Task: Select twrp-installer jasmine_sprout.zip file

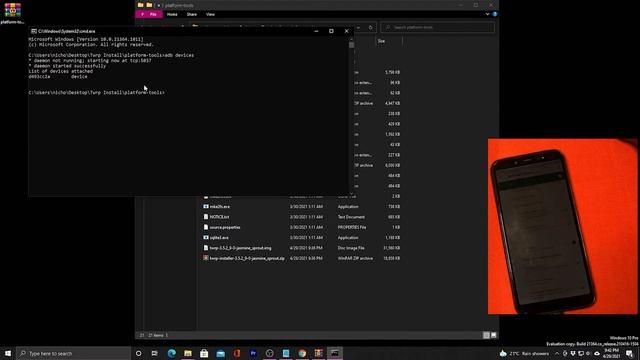Action: [247, 258]
